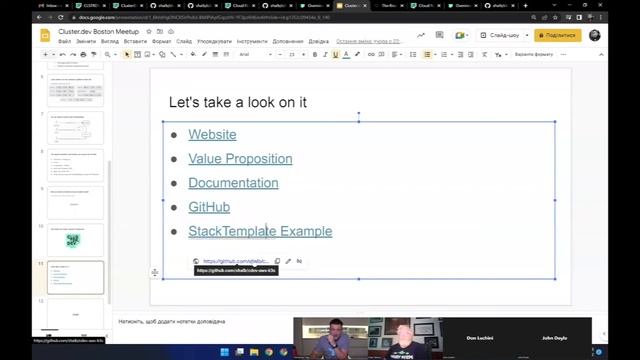Click the fill color bucket icon

pyautogui.click(x=193, y=54)
